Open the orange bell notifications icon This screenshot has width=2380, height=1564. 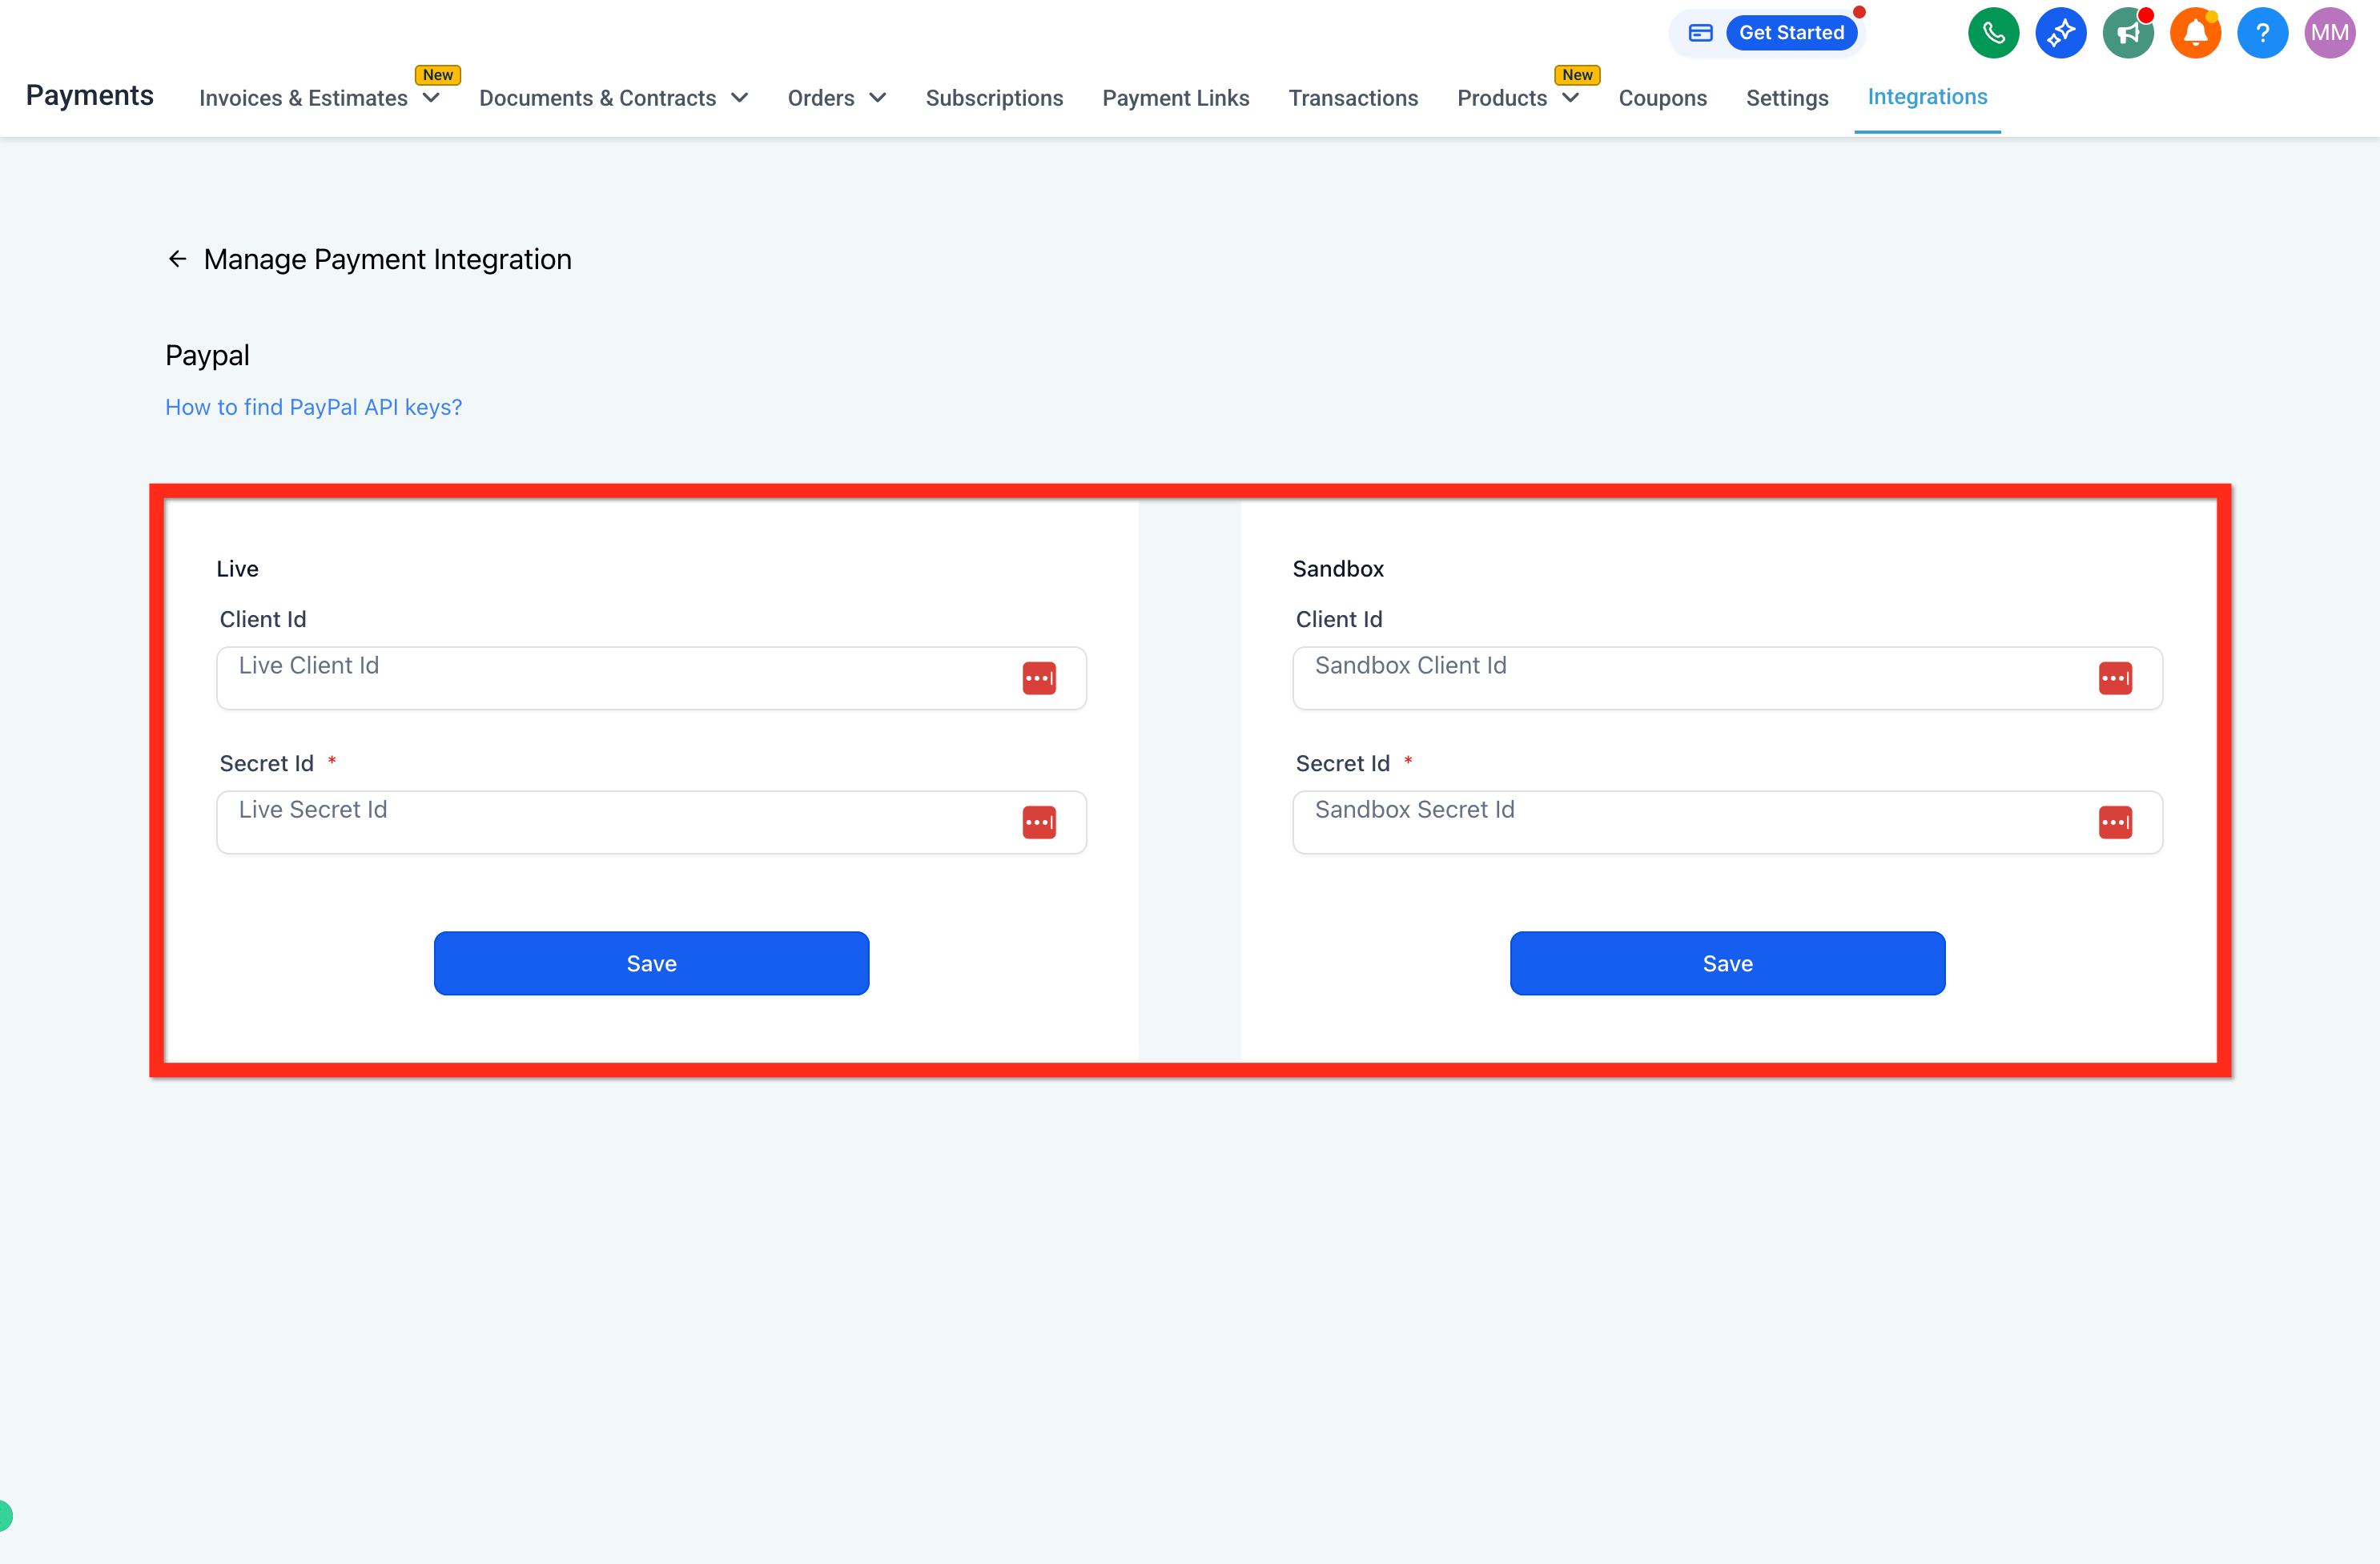click(2195, 33)
